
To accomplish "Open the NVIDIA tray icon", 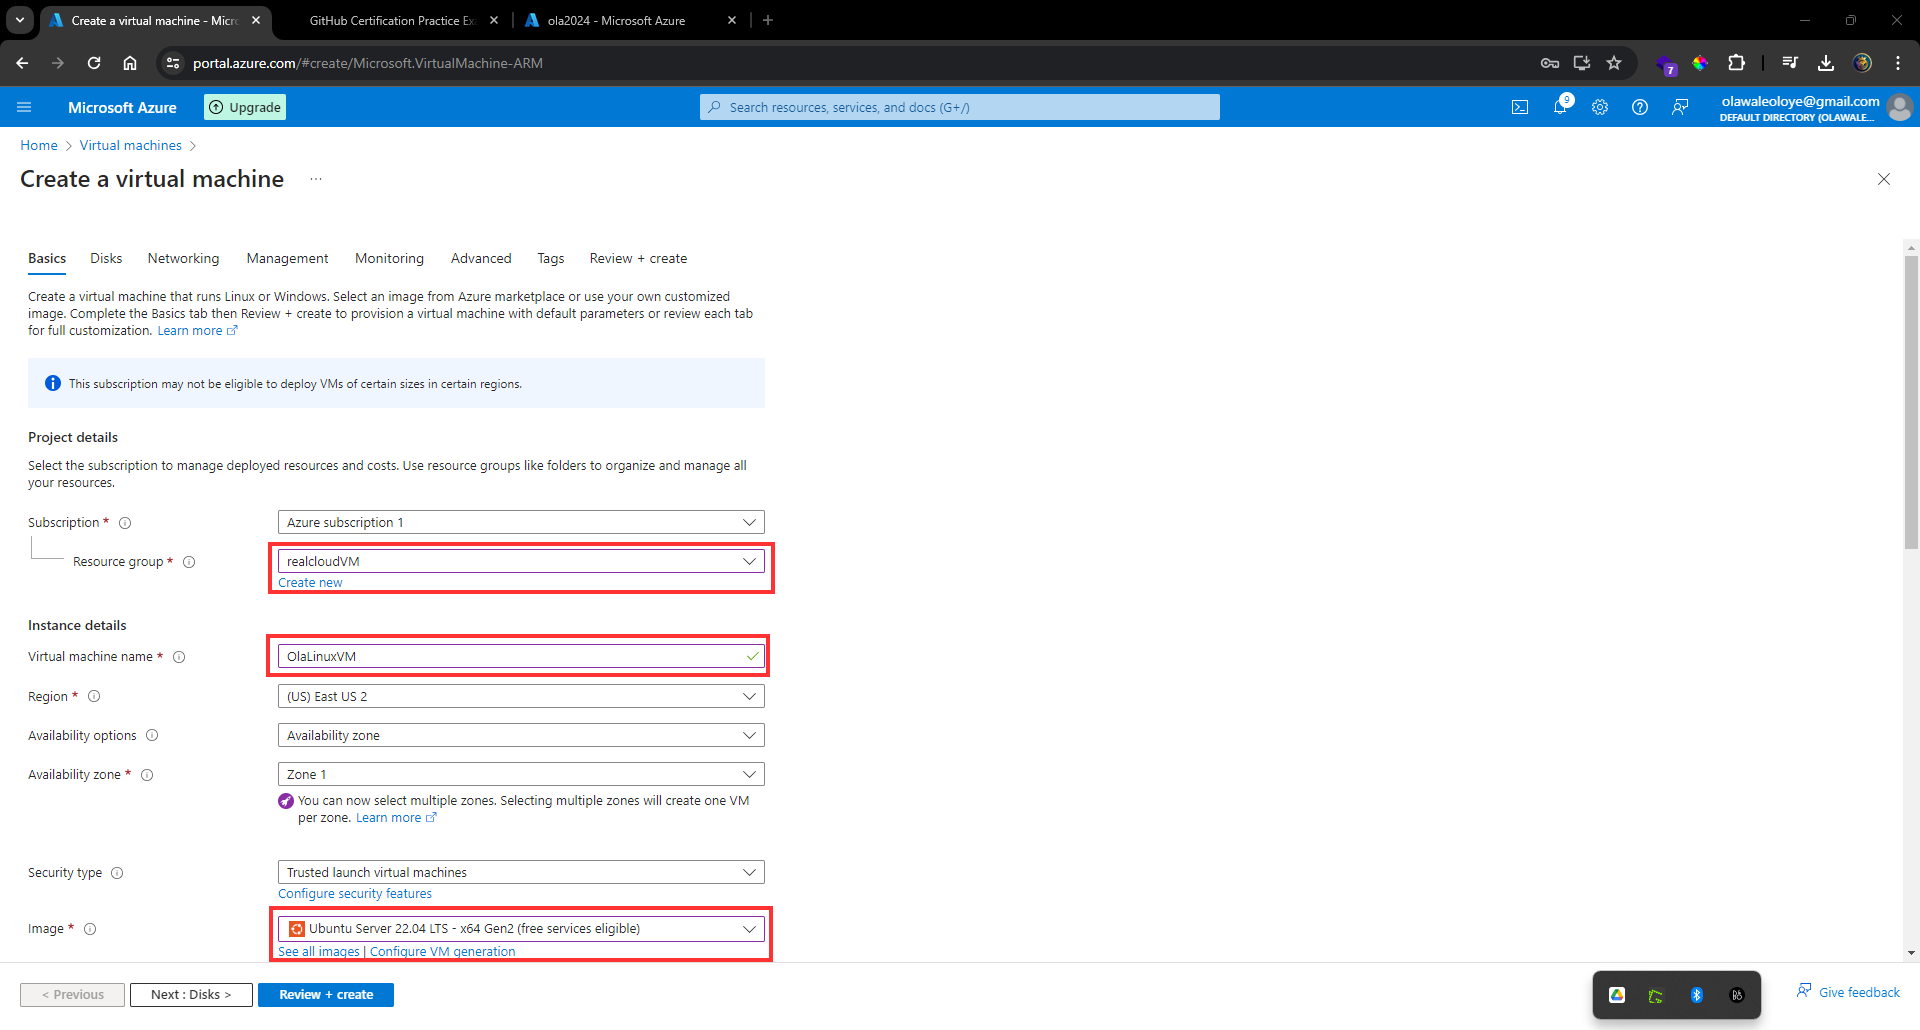I will coord(1656,995).
